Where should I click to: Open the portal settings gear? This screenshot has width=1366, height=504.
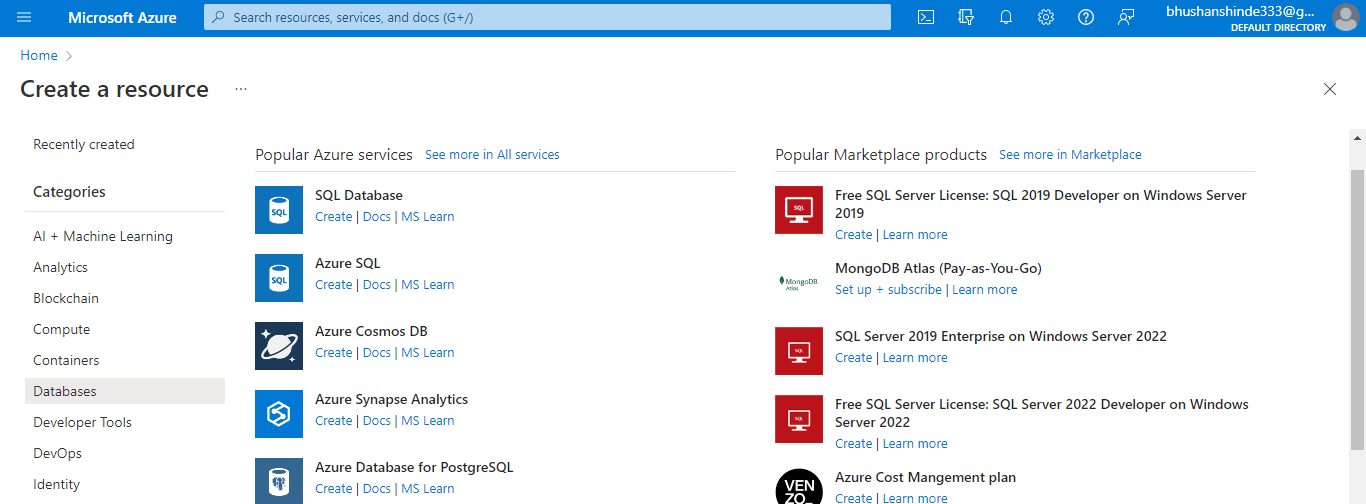(1046, 17)
